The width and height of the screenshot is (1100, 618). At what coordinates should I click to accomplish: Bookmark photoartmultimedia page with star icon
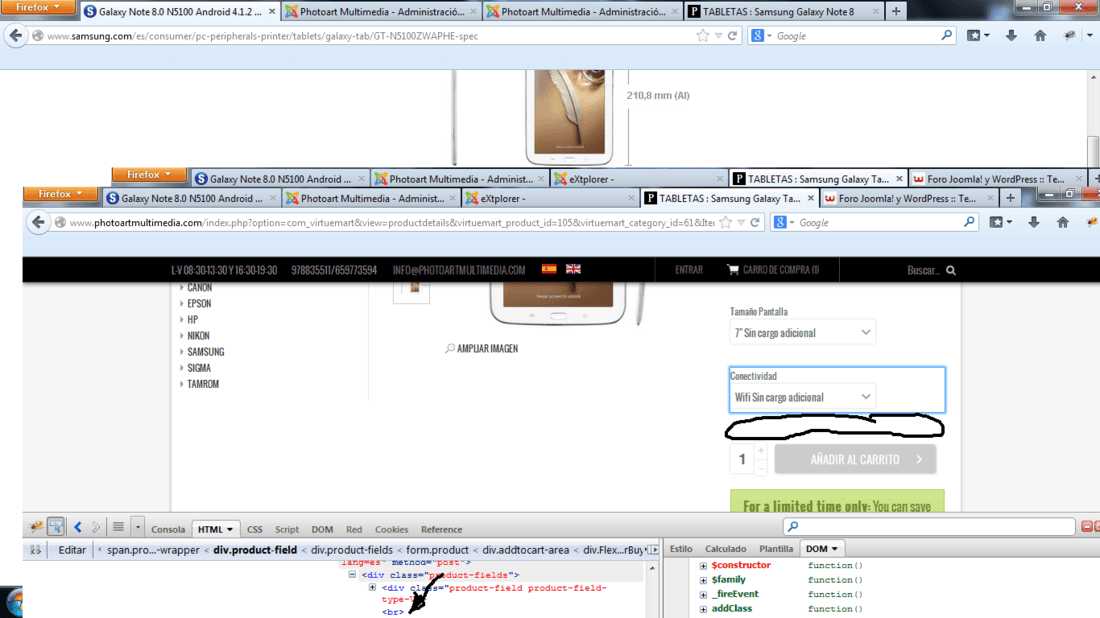[725, 222]
